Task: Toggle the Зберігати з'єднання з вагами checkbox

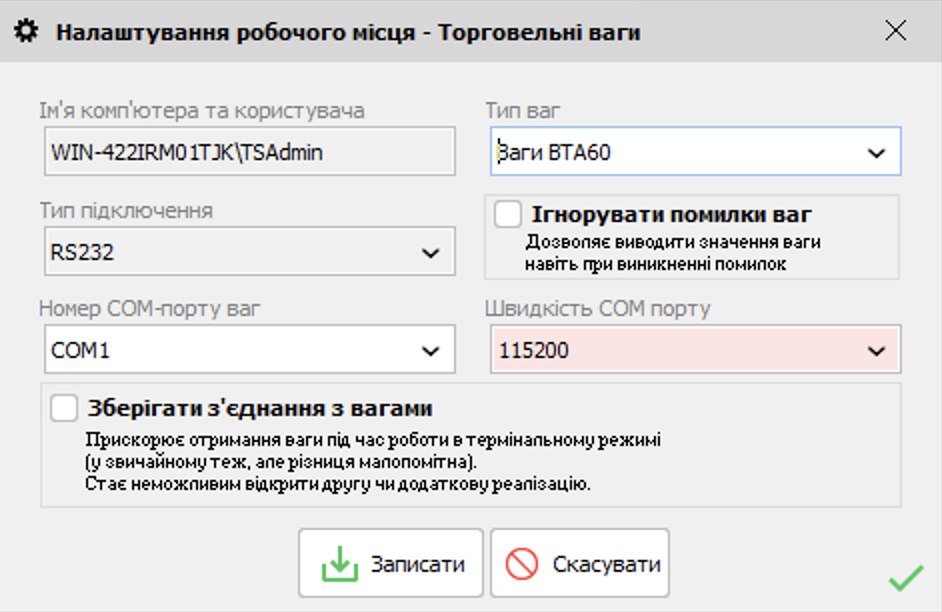Action: point(65,408)
